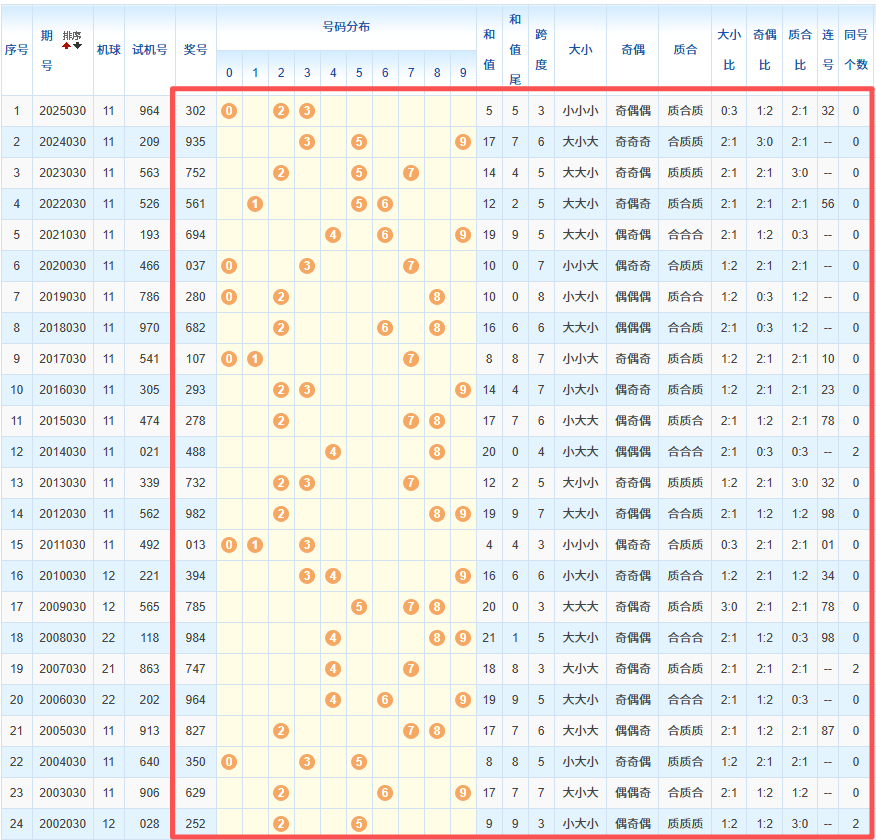Viewport: 876px width, 840px height.
Task: Click orange ball 0 in row 1
Action: (x=229, y=111)
